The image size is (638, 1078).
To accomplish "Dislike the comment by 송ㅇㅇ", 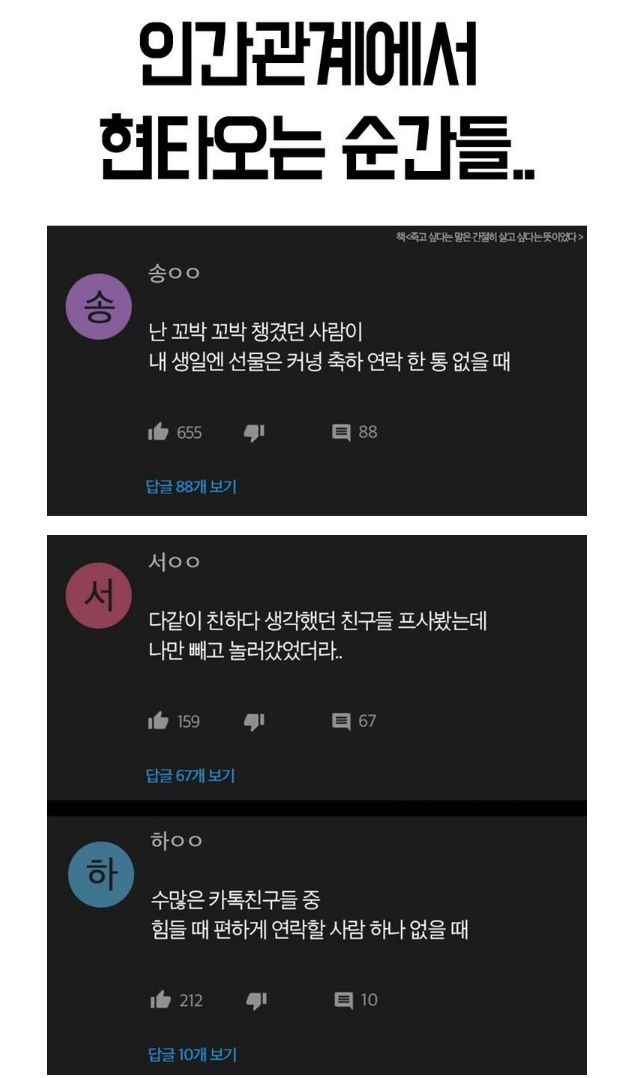I will [x=254, y=432].
